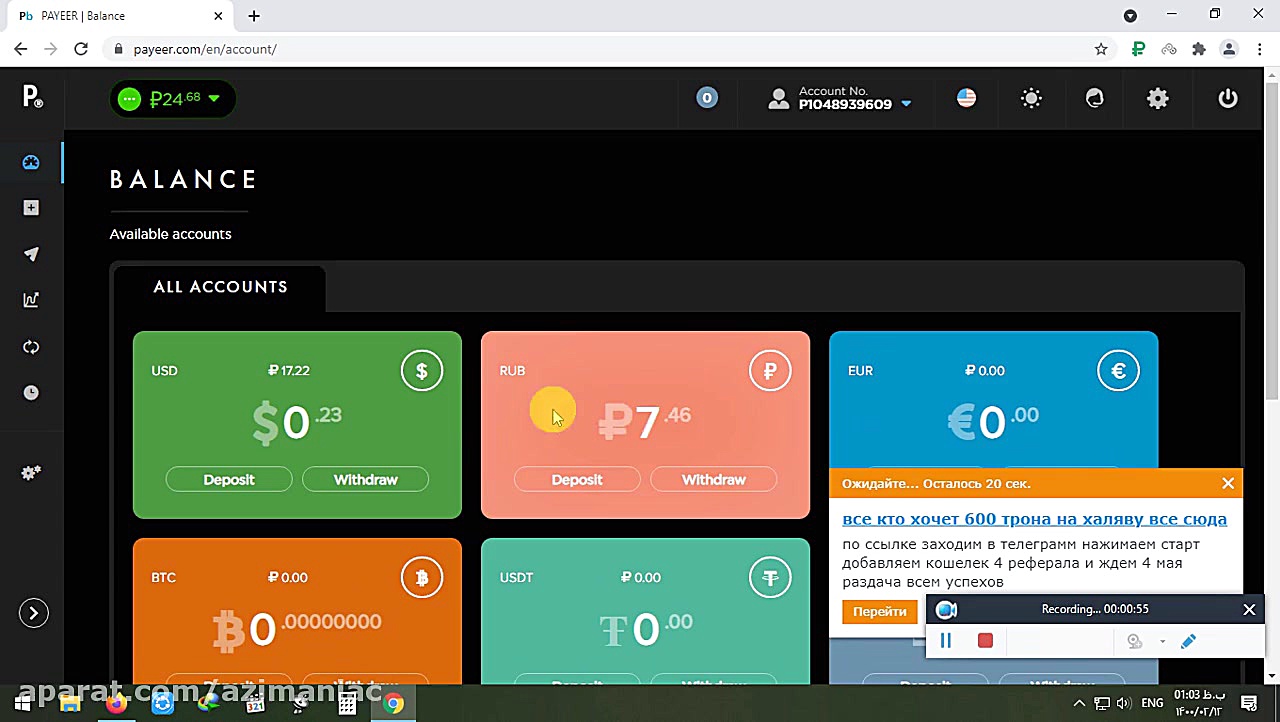Screen dimensions: 1280x722
Task: Change language via the flag icon
Action: pyautogui.click(x=966, y=97)
